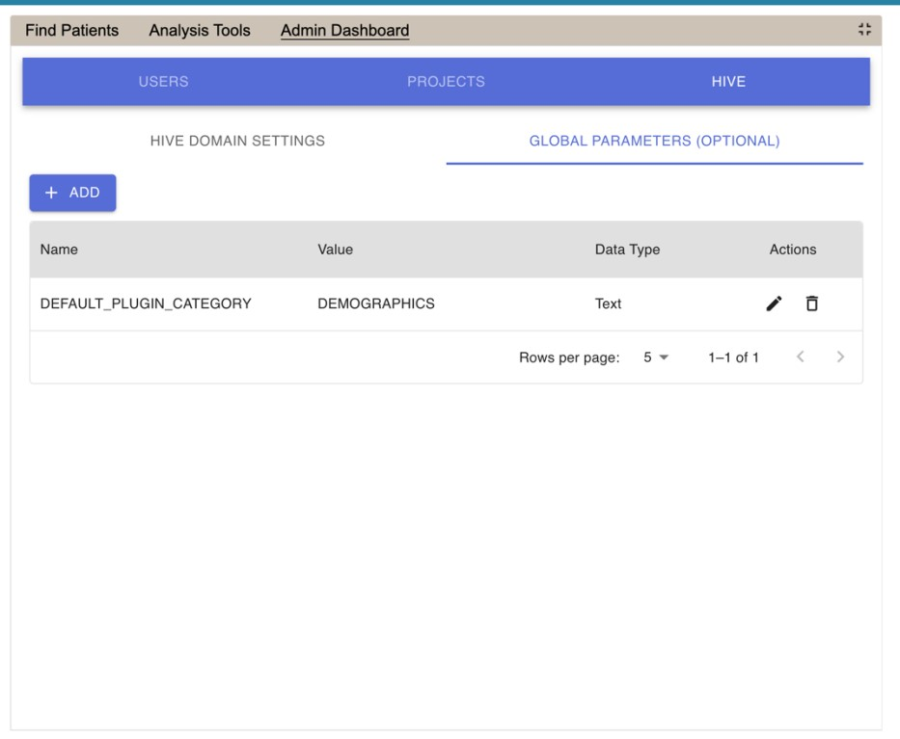Edit the DEFAULT_PLUGIN_CATEGORY parameter with pencil icon

point(774,303)
